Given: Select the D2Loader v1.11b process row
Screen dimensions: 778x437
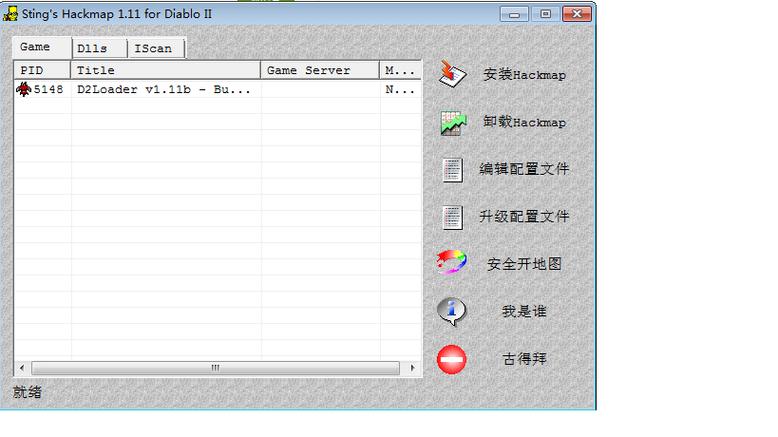Looking at the screenshot, I should (x=163, y=90).
